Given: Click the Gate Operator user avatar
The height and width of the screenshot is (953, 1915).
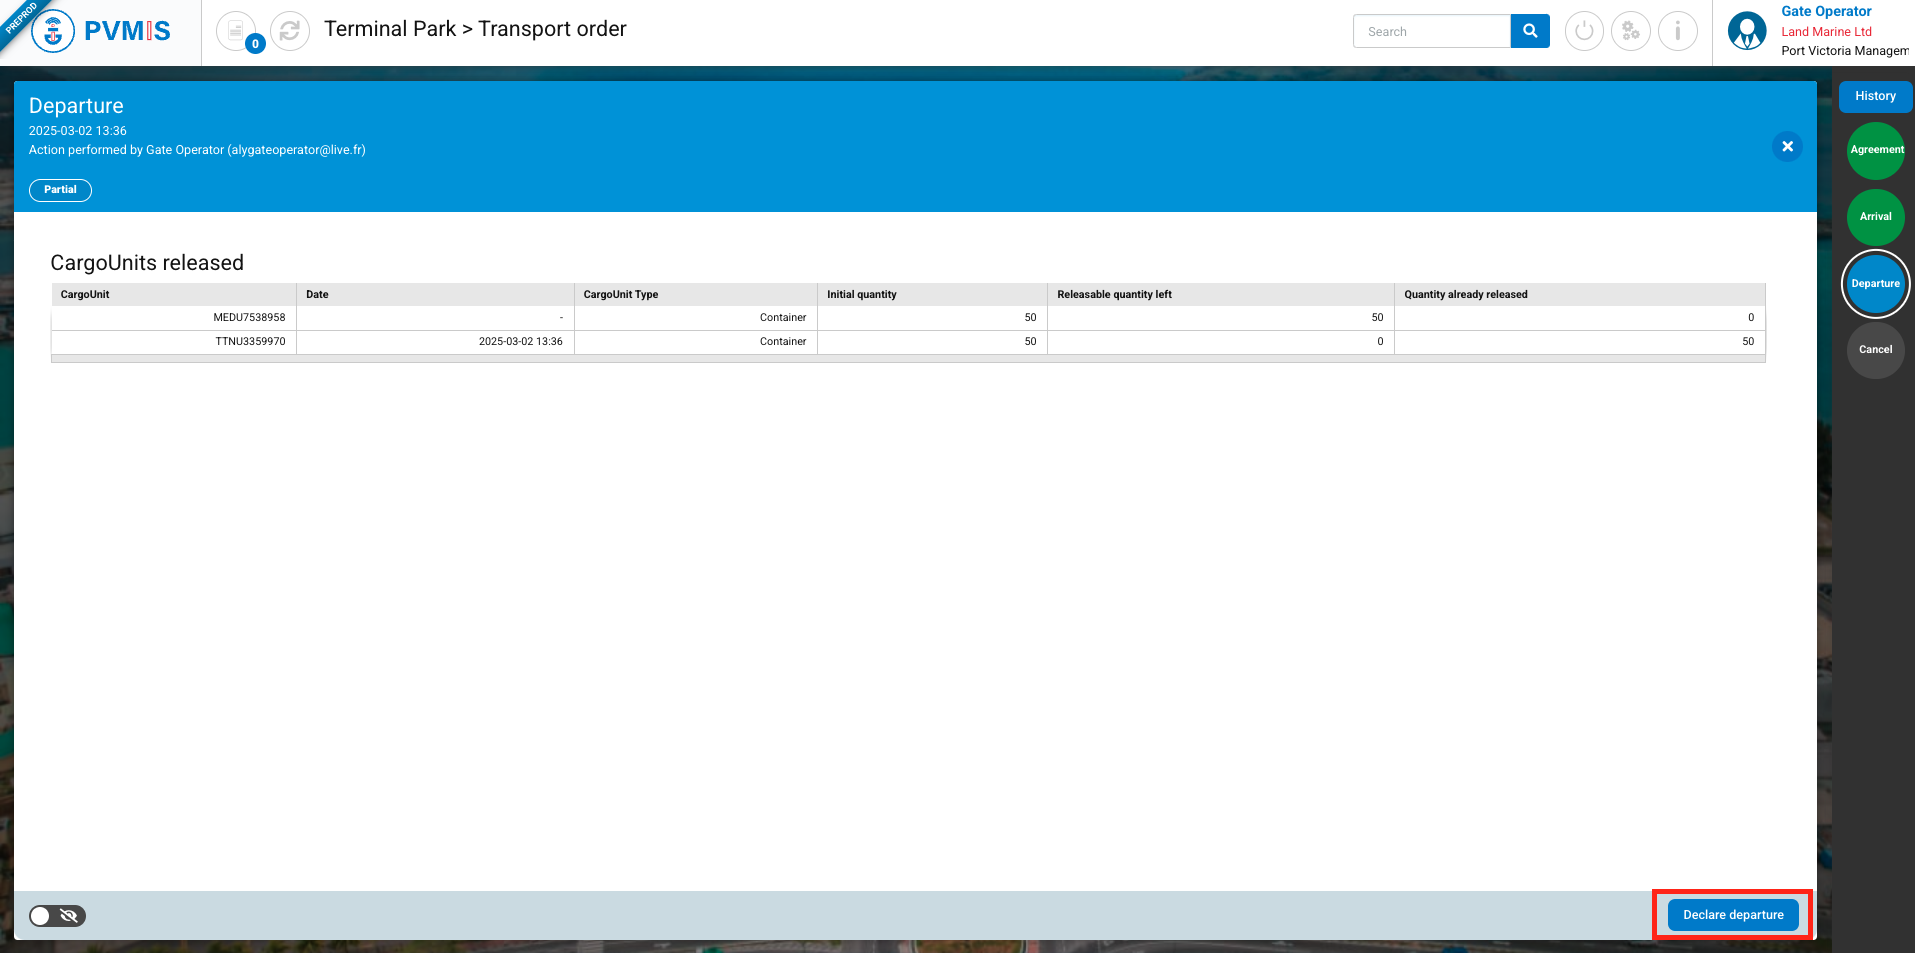Looking at the screenshot, I should pos(1746,31).
